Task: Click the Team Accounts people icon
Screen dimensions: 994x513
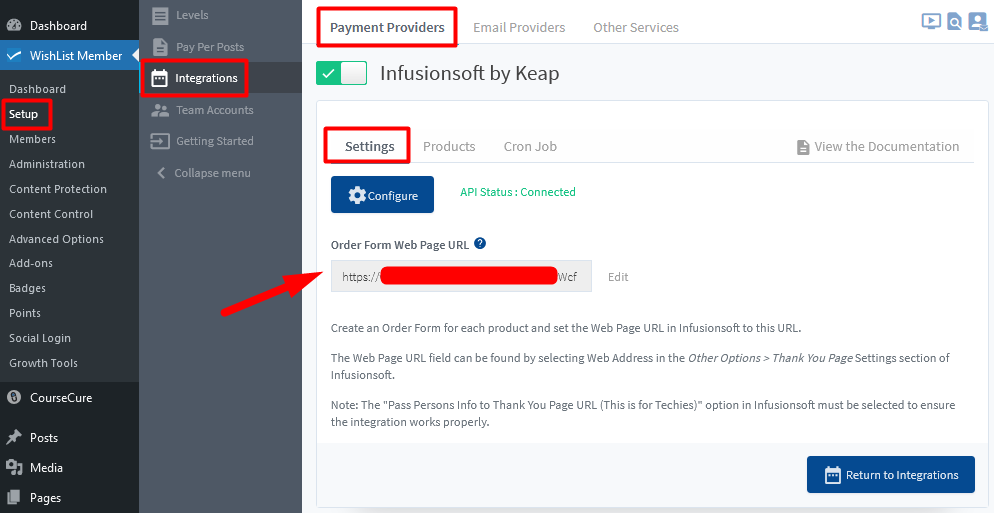Action: coord(160,110)
